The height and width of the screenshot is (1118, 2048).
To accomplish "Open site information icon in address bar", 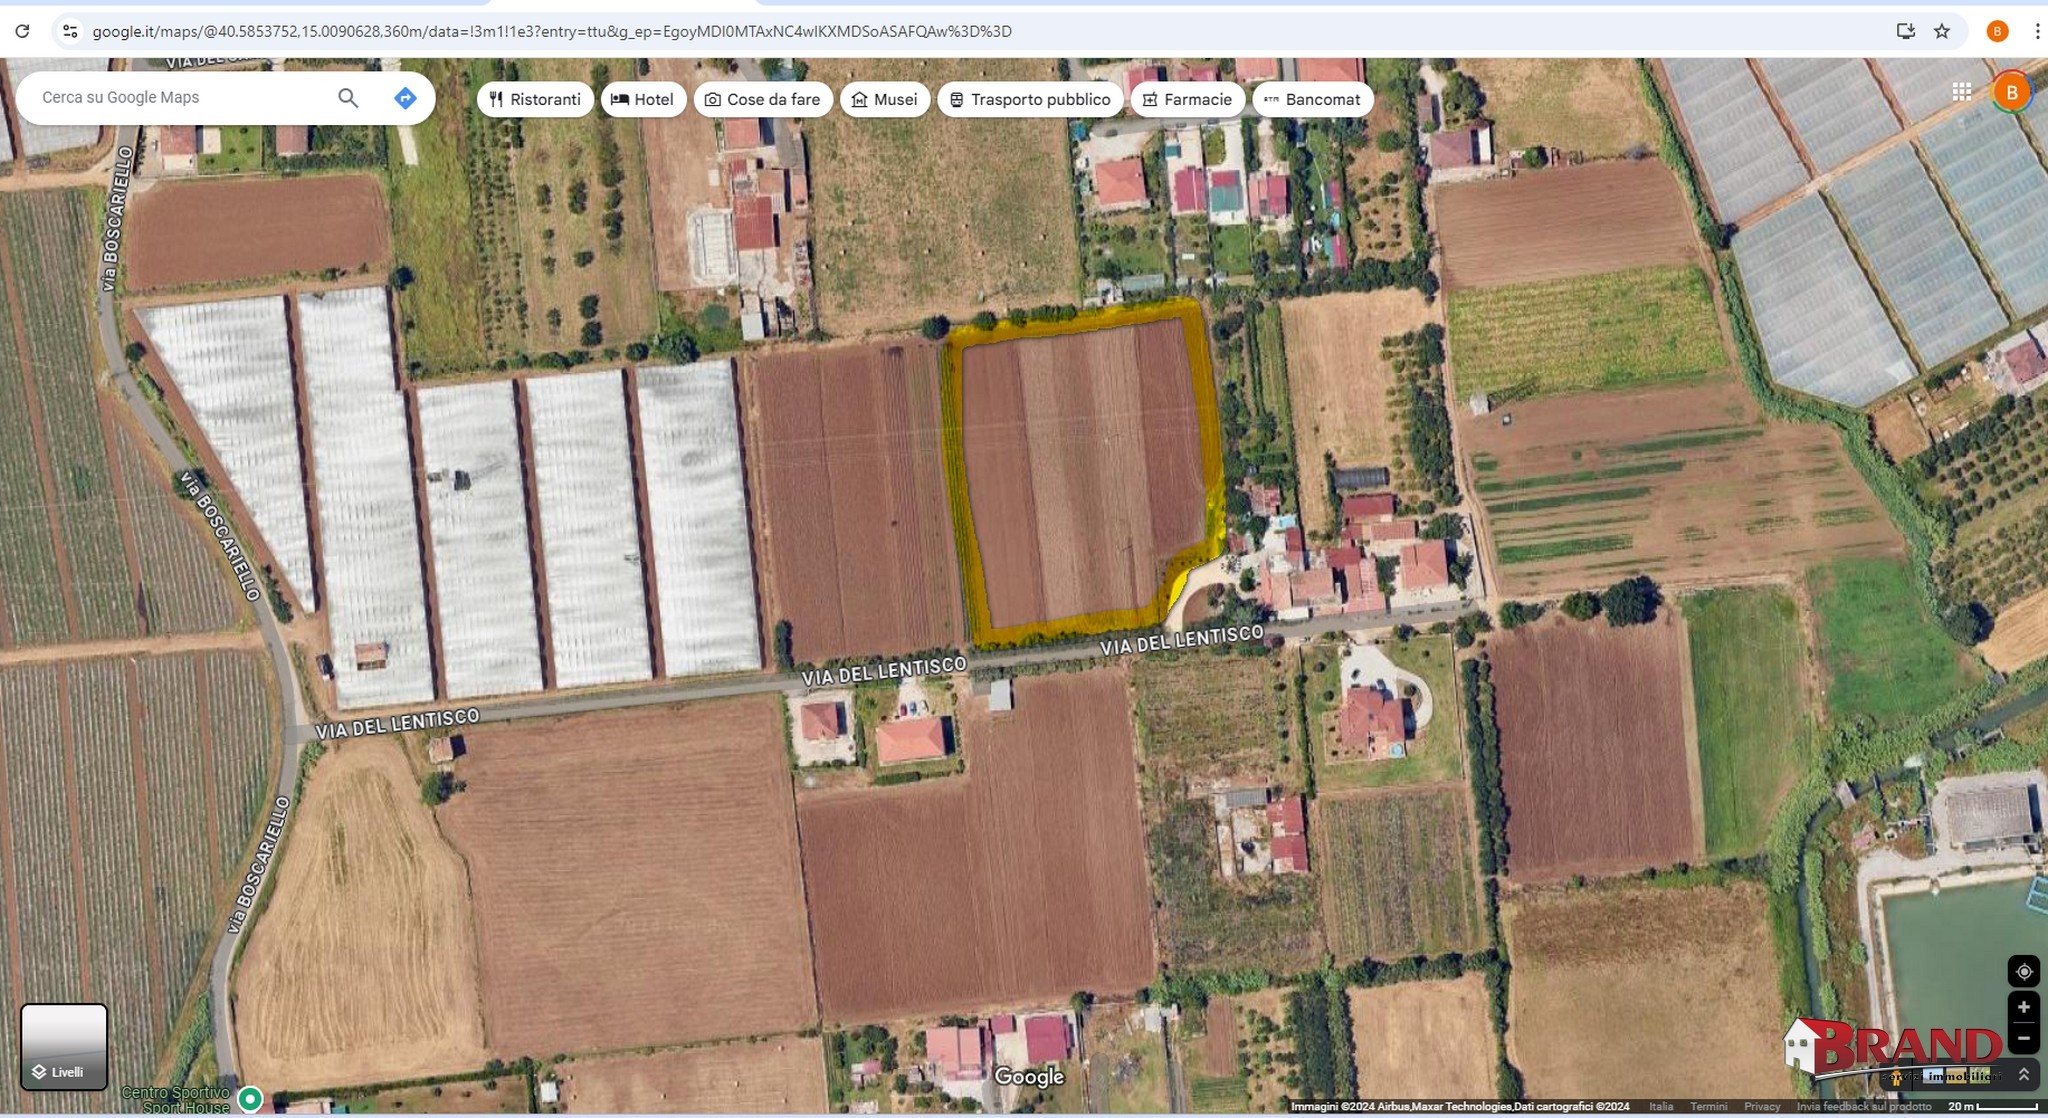I will pyautogui.click(x=70, y=31).
